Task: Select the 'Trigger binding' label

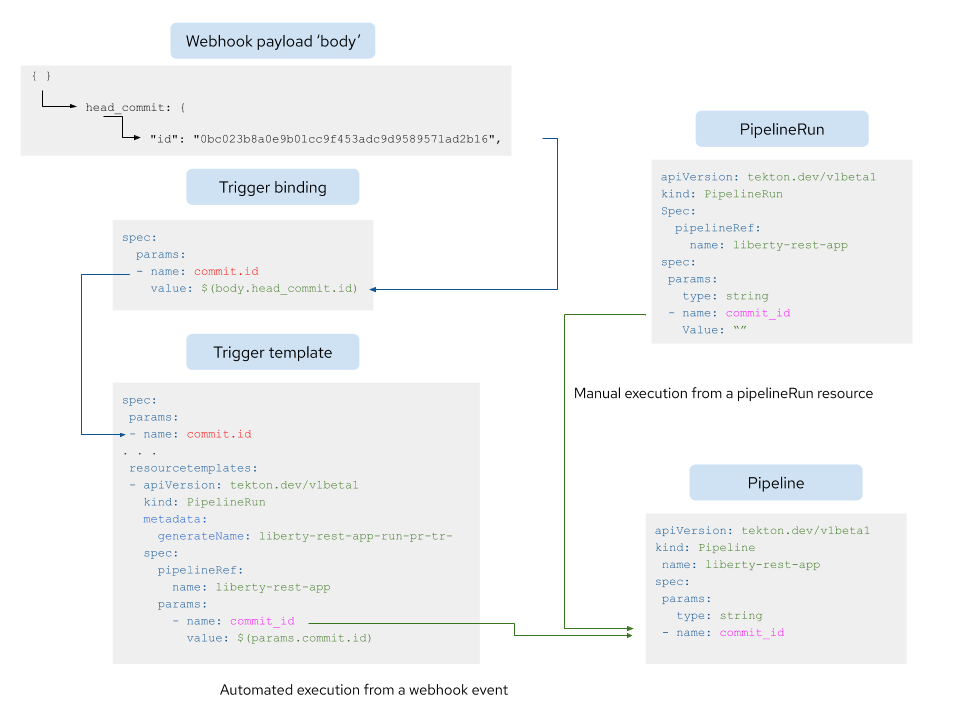Action: pos(272,186)
